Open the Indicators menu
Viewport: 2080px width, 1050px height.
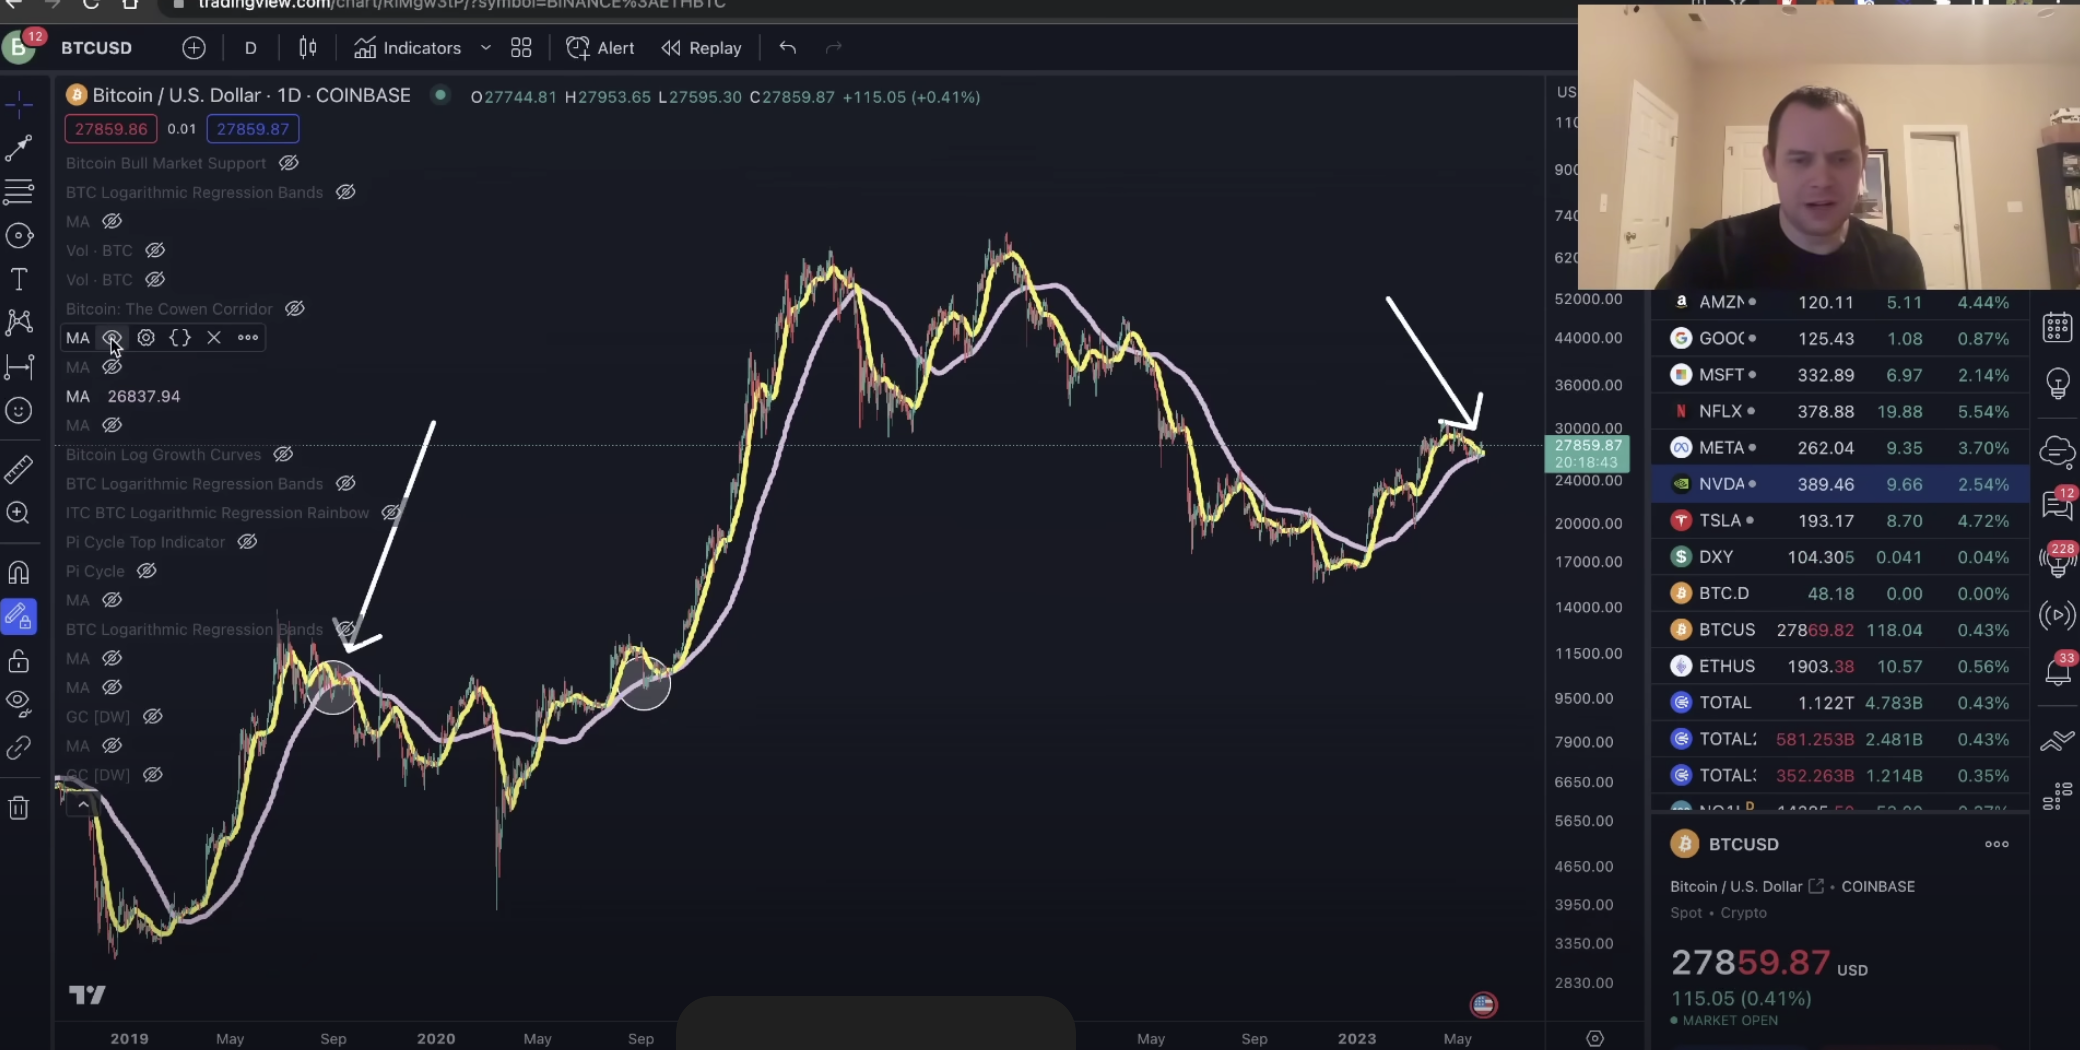pos(408,48)
